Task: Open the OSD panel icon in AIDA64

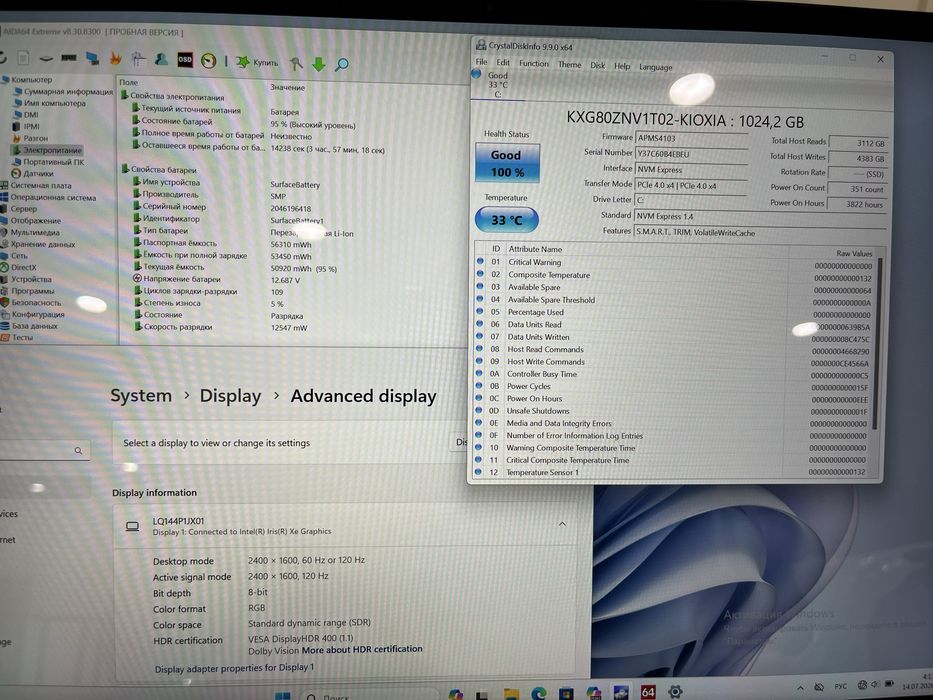Action: (x=185, y=59)
